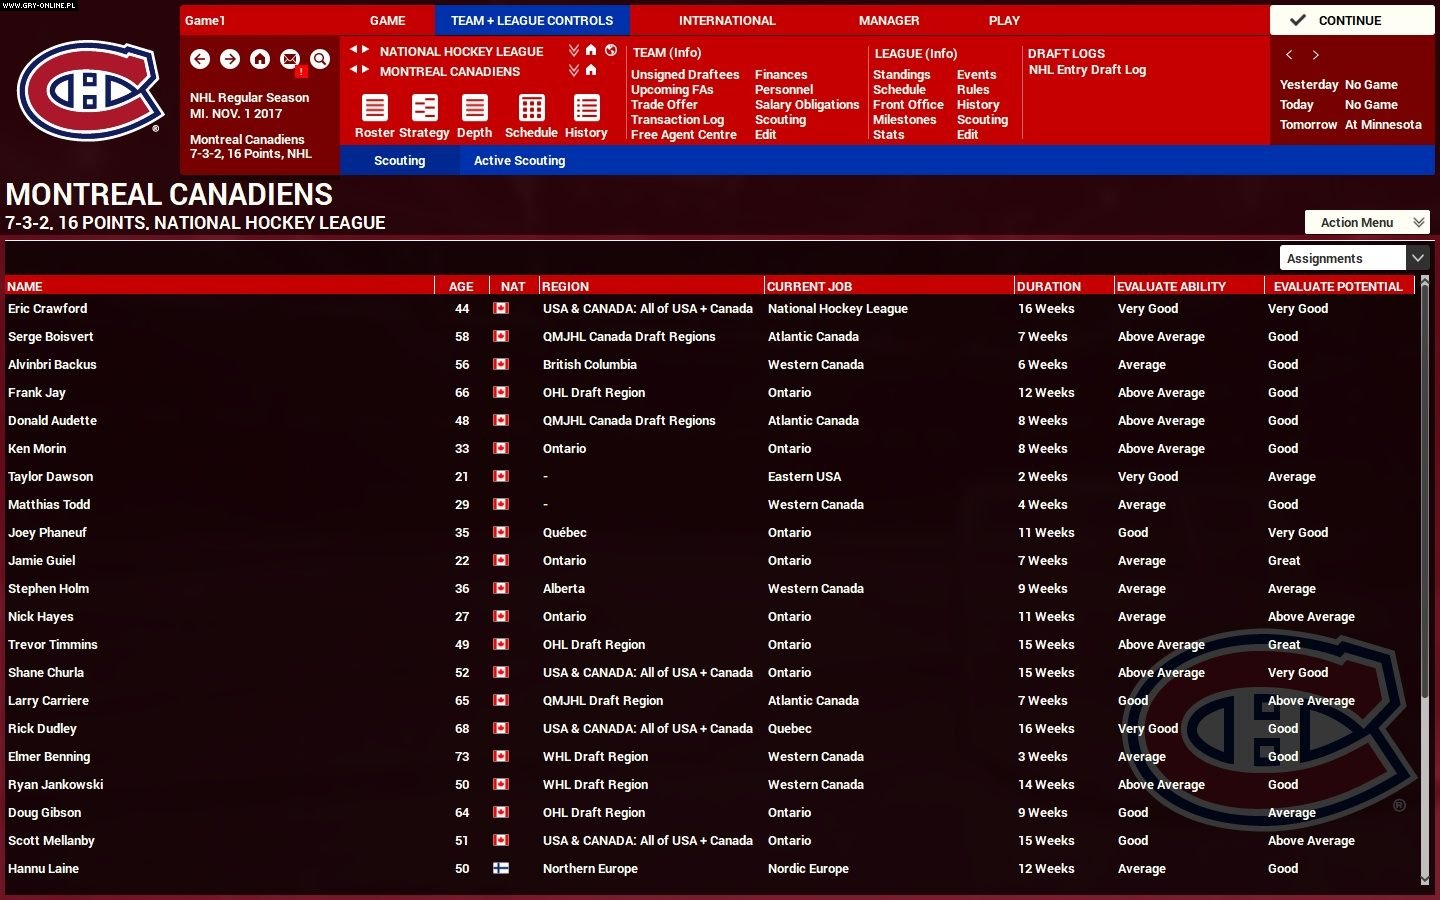Viewport: 1440px width, 900px height.
Task: Open the International menu
Action: (727, 20)
